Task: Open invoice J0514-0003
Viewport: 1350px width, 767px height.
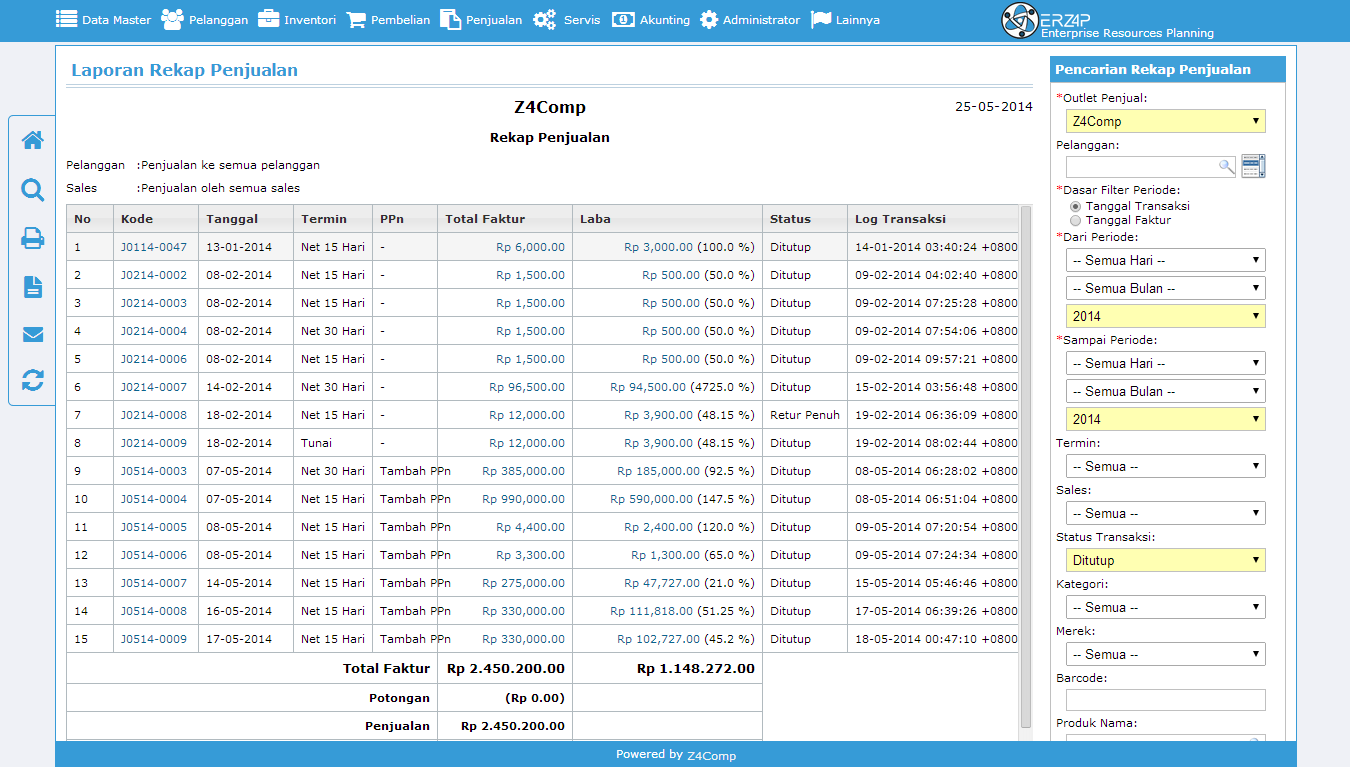Action: (x=154, y=471)
